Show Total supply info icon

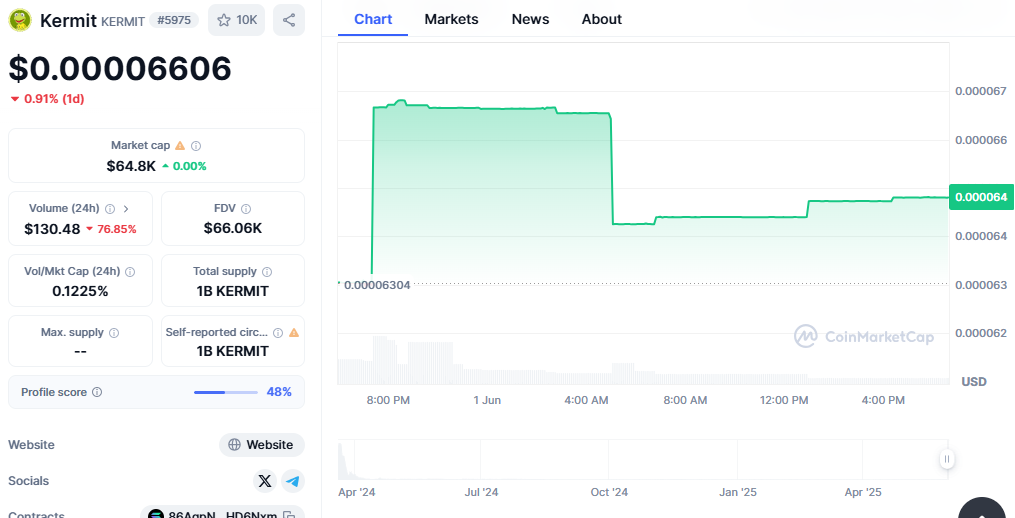tap(267, 272)
